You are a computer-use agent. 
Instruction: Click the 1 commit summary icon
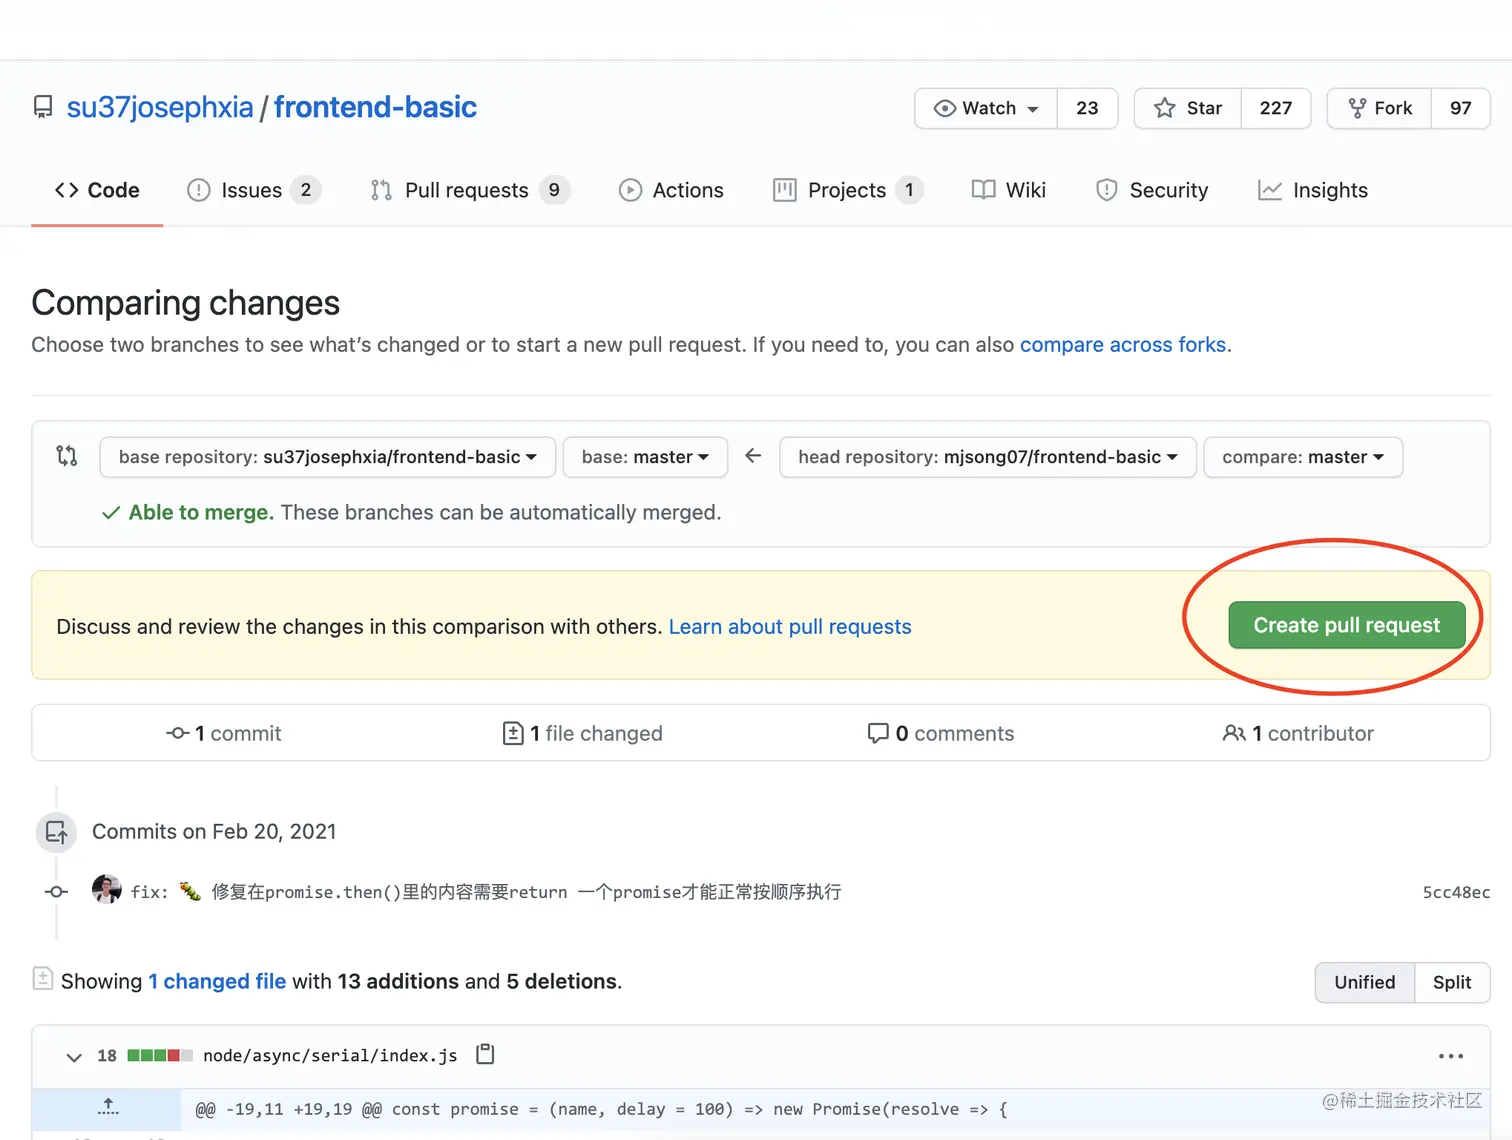tap(178, 733)
